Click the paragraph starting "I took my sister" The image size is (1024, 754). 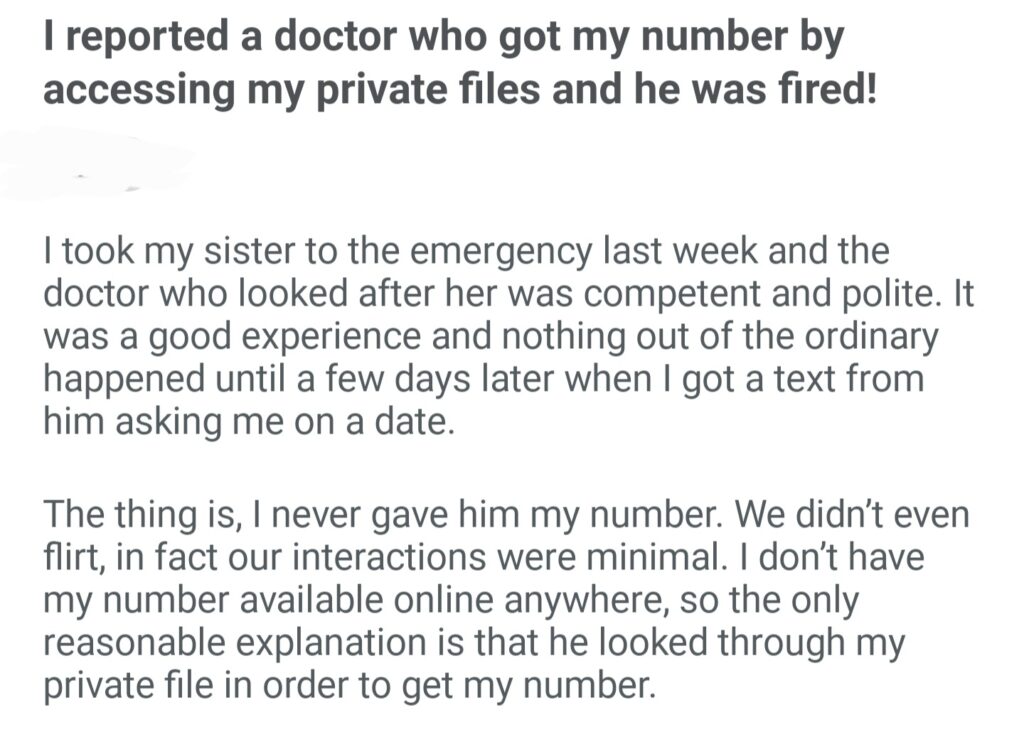point(490,336)
